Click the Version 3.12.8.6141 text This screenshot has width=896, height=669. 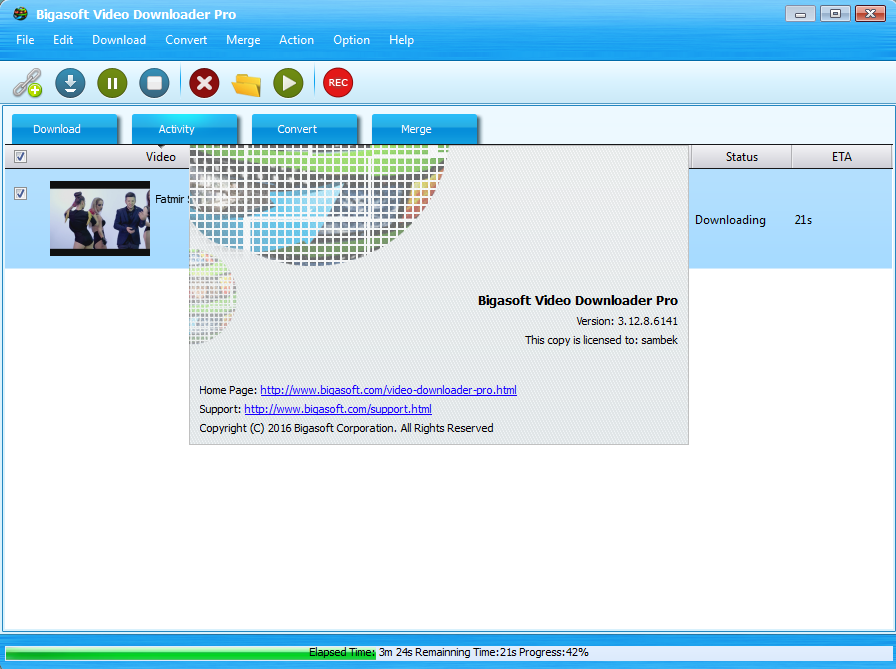(626, 321)
